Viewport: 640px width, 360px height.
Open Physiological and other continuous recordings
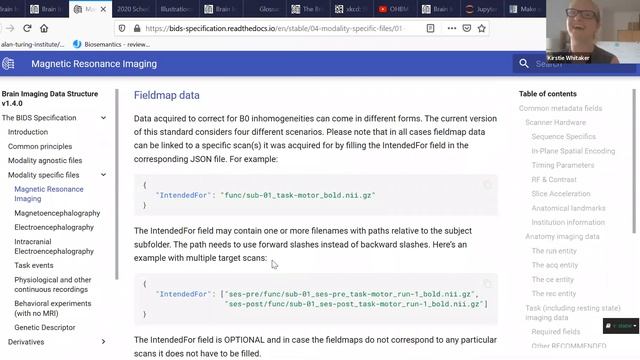pyautogui.click(x=53, y=284)
